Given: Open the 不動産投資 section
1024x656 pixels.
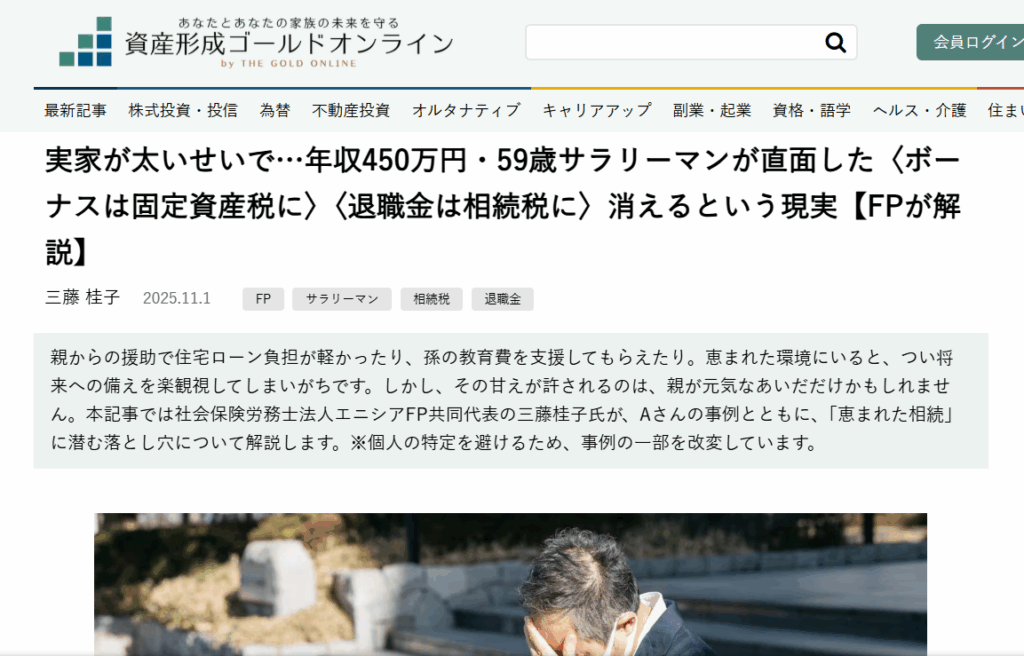Looking at the screenshot, I should click(351, 111).
